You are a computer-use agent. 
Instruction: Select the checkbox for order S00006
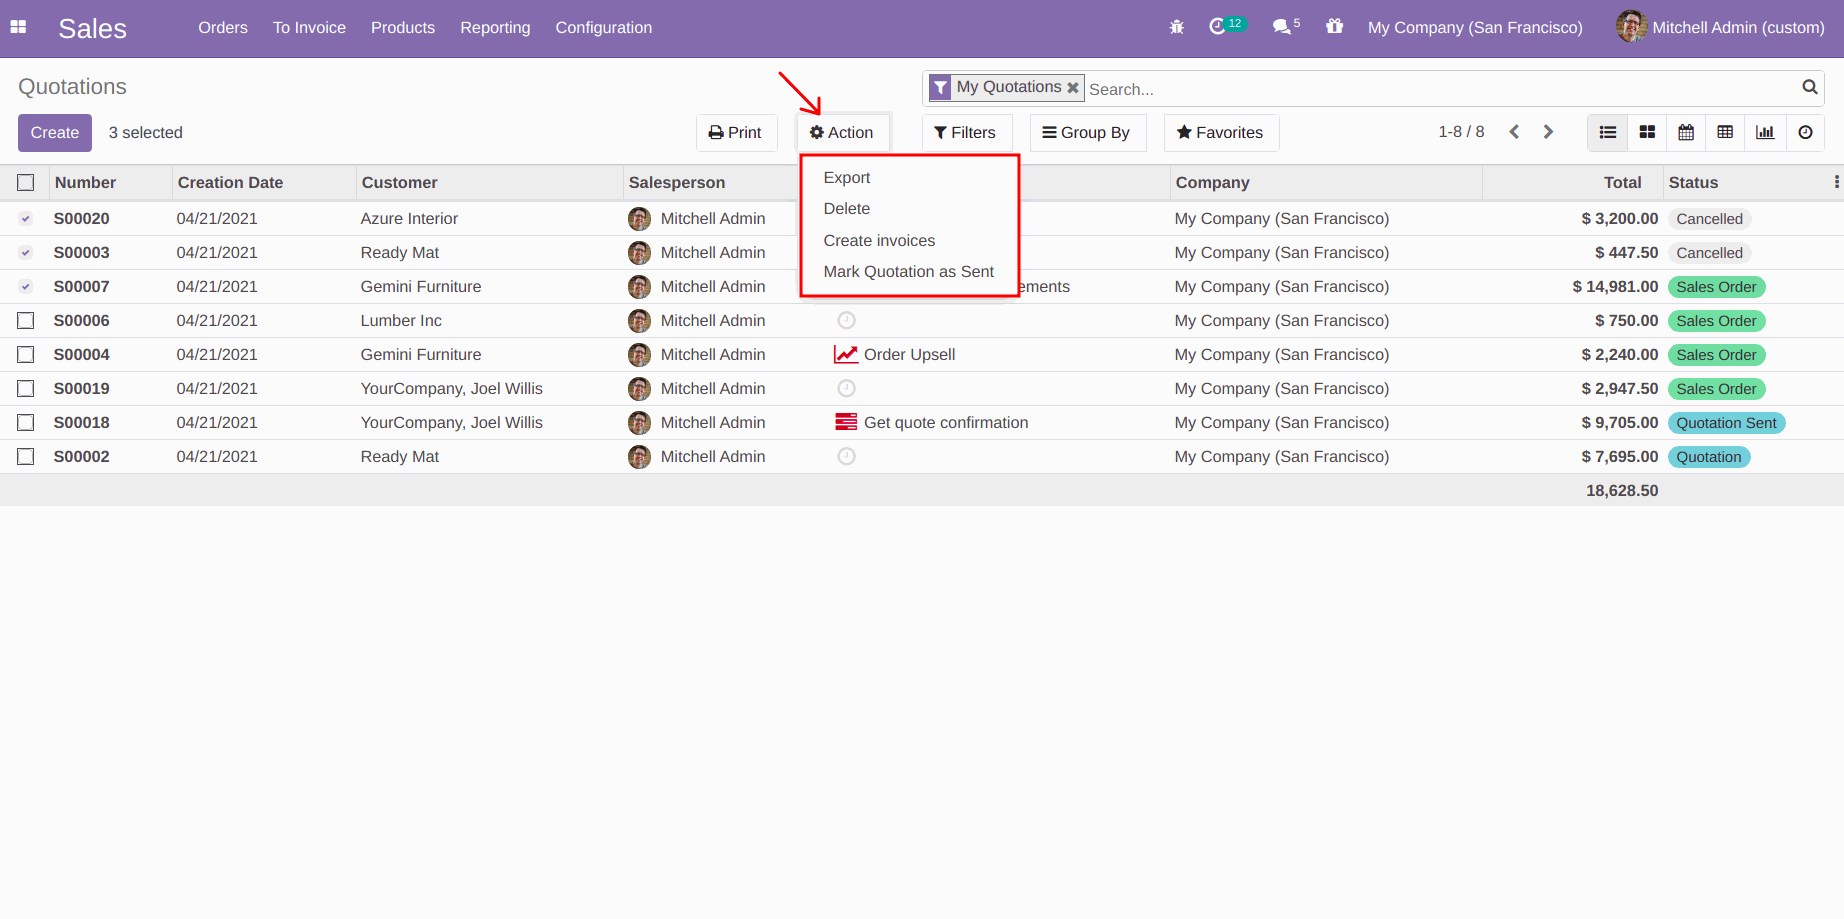pyautogui.click(x=26, y=320)
